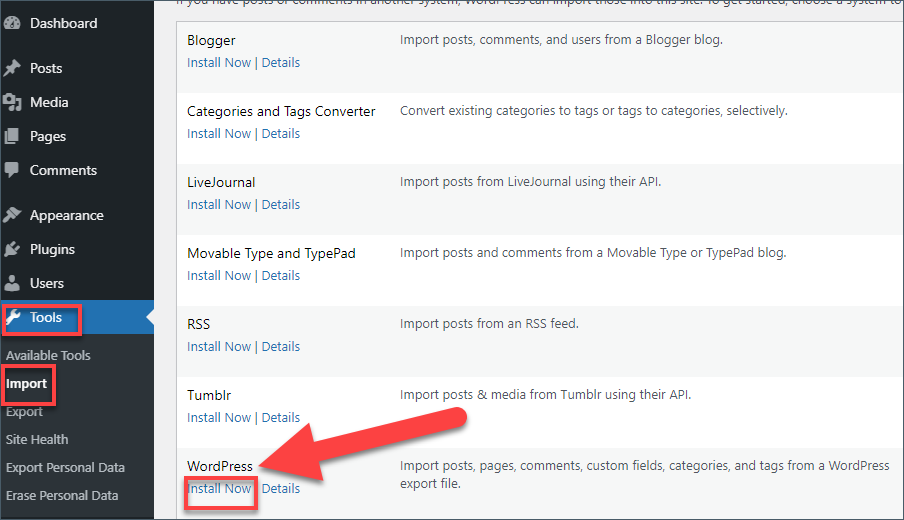Screen dimensions: 904x520
Task: Click the Posts pushpin icon
Action: tap(12, 68)
